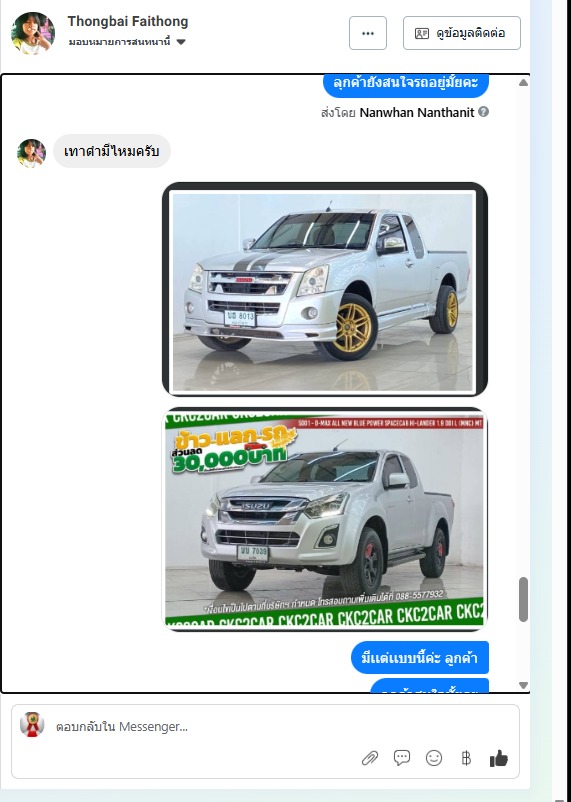Click the chat scrollbar thumb
Viewport: 571px width, 802px height.
pyautogui.click(x=523, y=599)
